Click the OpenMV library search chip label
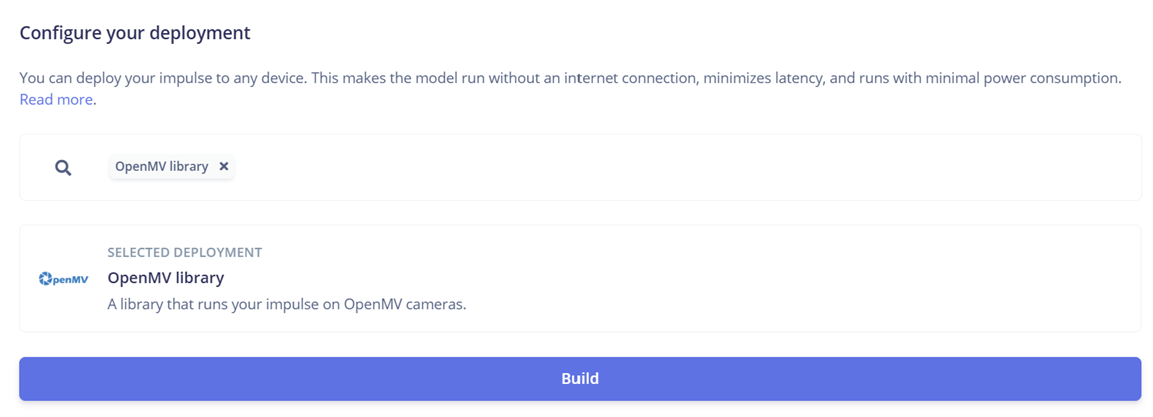Image resolution: width=1153 pixels, height=417 pixels. pyautogui.click(x=161, y=167)
